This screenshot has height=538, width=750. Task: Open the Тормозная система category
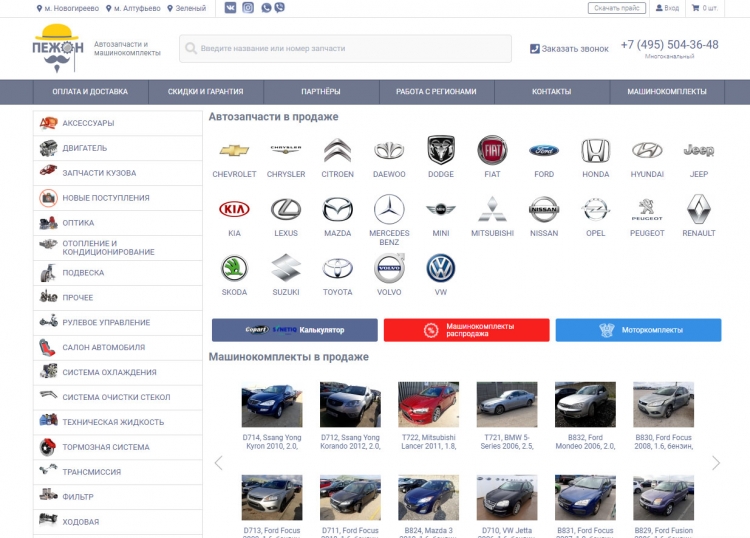pyautogui.click(x=118, y=447)
